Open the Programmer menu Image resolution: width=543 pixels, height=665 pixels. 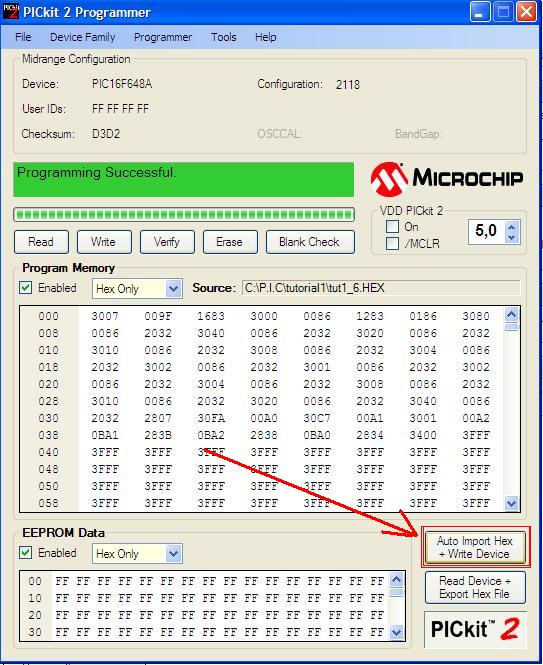tap(163, 37)
